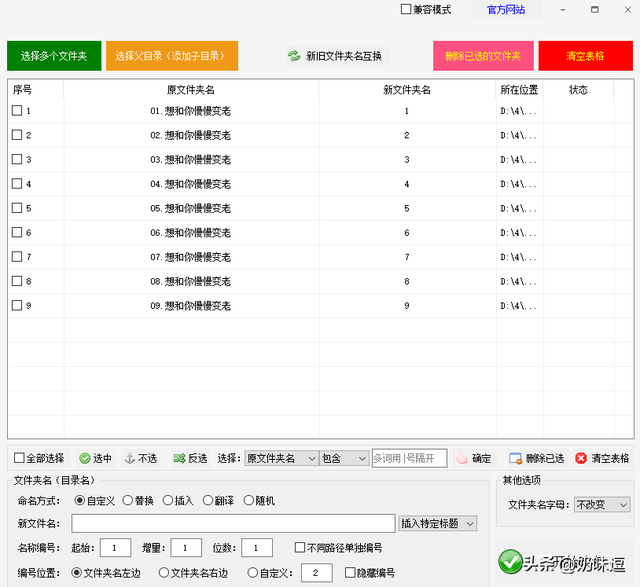This screenshot has width=640, height=587.
Task: Click new folder name cell 7
Action: [x=407, y=257]
